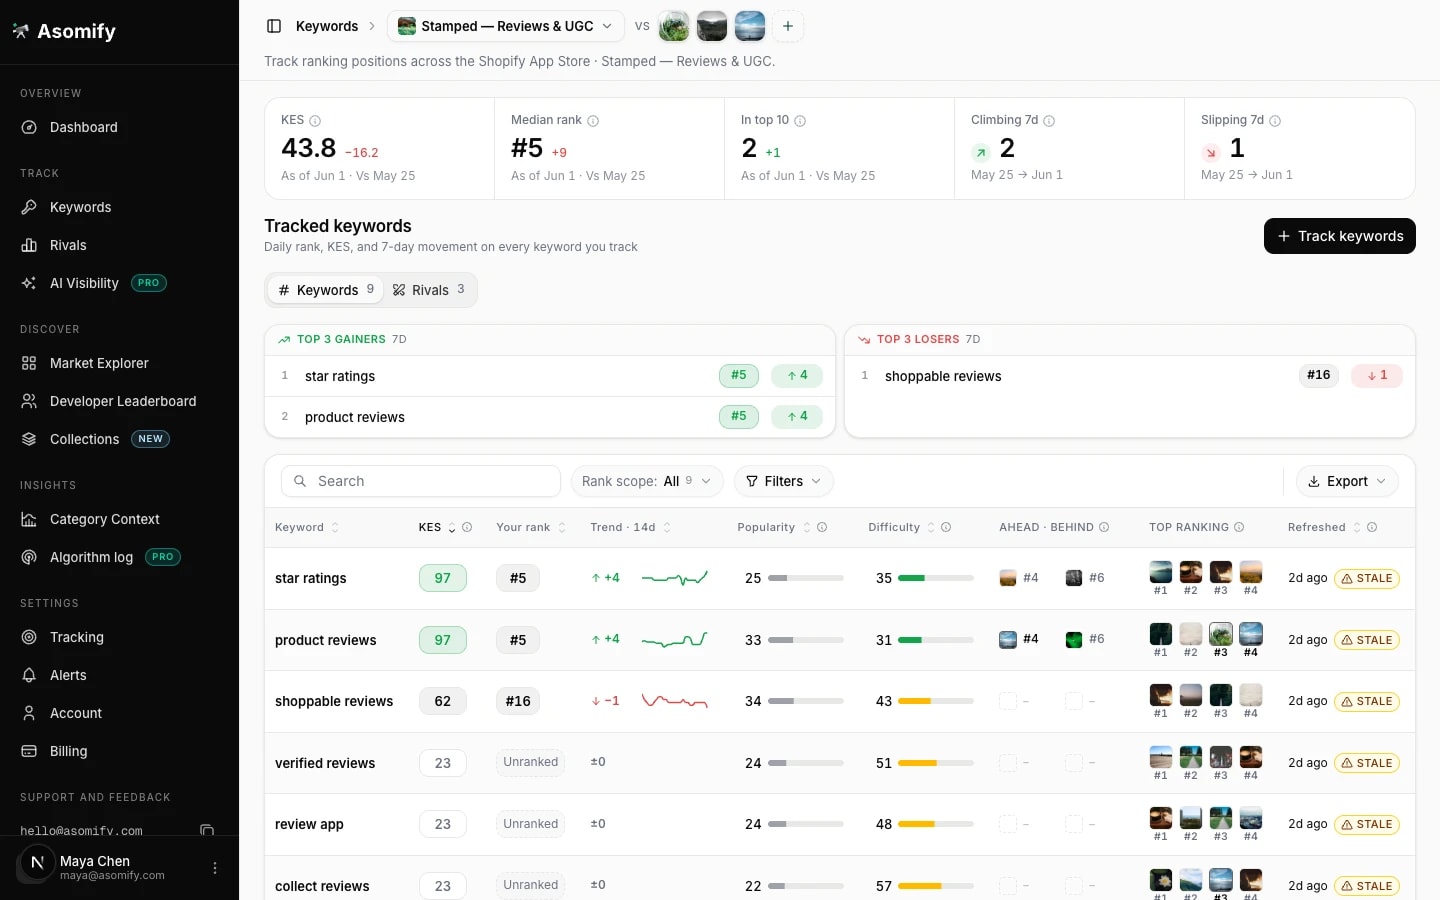This screenshot has height=900, width=1440.
Task: Click the Maya Chen avatar
Action: pyautogui.click(x=37, y=862)
